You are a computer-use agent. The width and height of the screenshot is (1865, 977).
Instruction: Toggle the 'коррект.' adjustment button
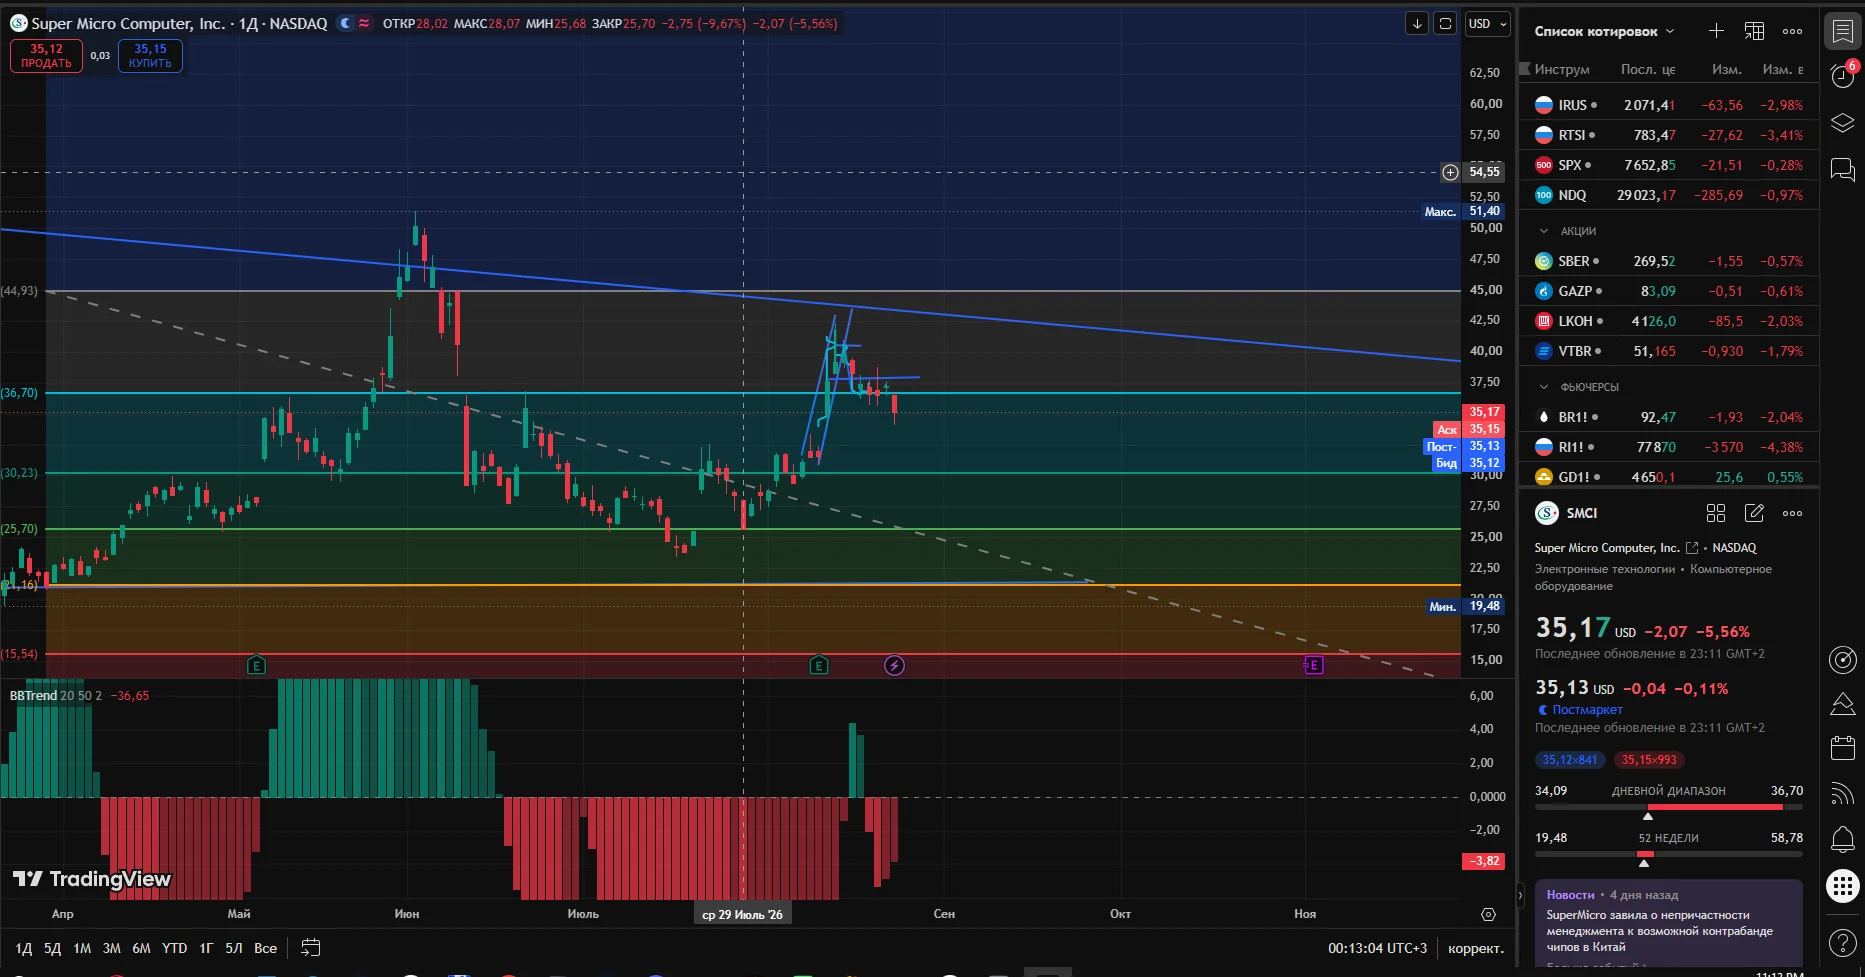coord(1475,948)
